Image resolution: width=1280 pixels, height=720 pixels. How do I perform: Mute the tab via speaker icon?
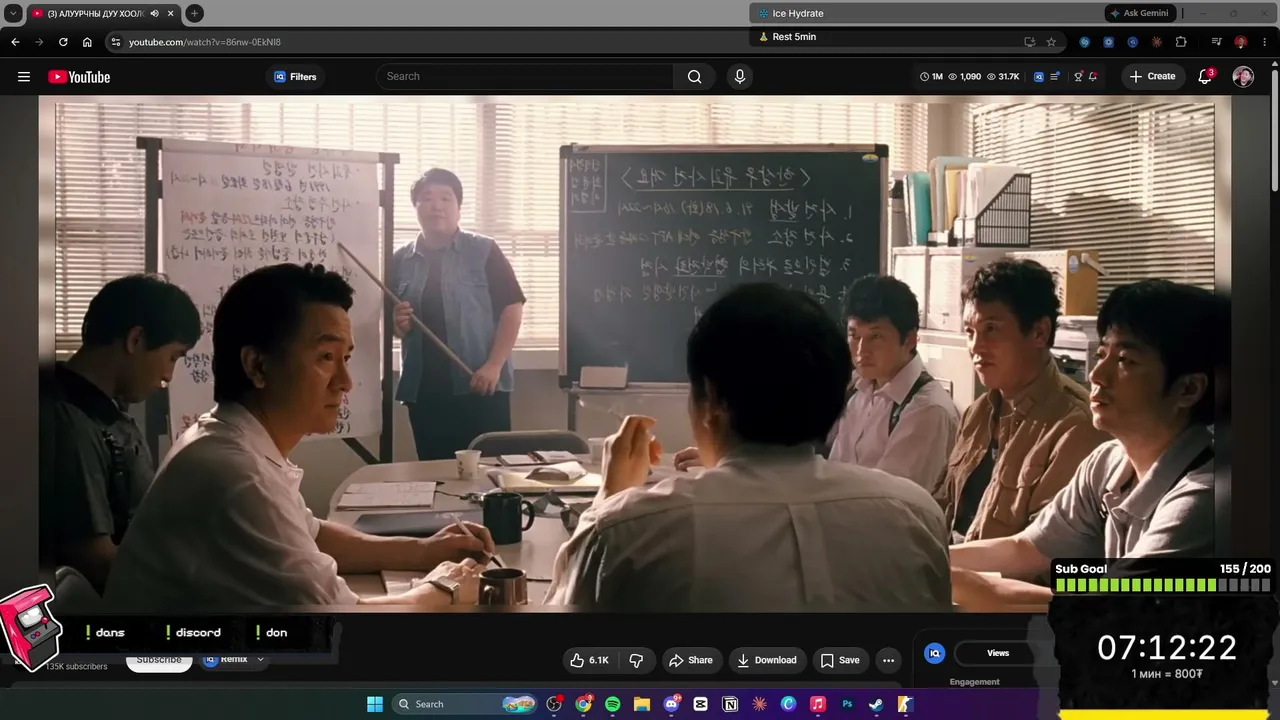click(x=153, y=13)
